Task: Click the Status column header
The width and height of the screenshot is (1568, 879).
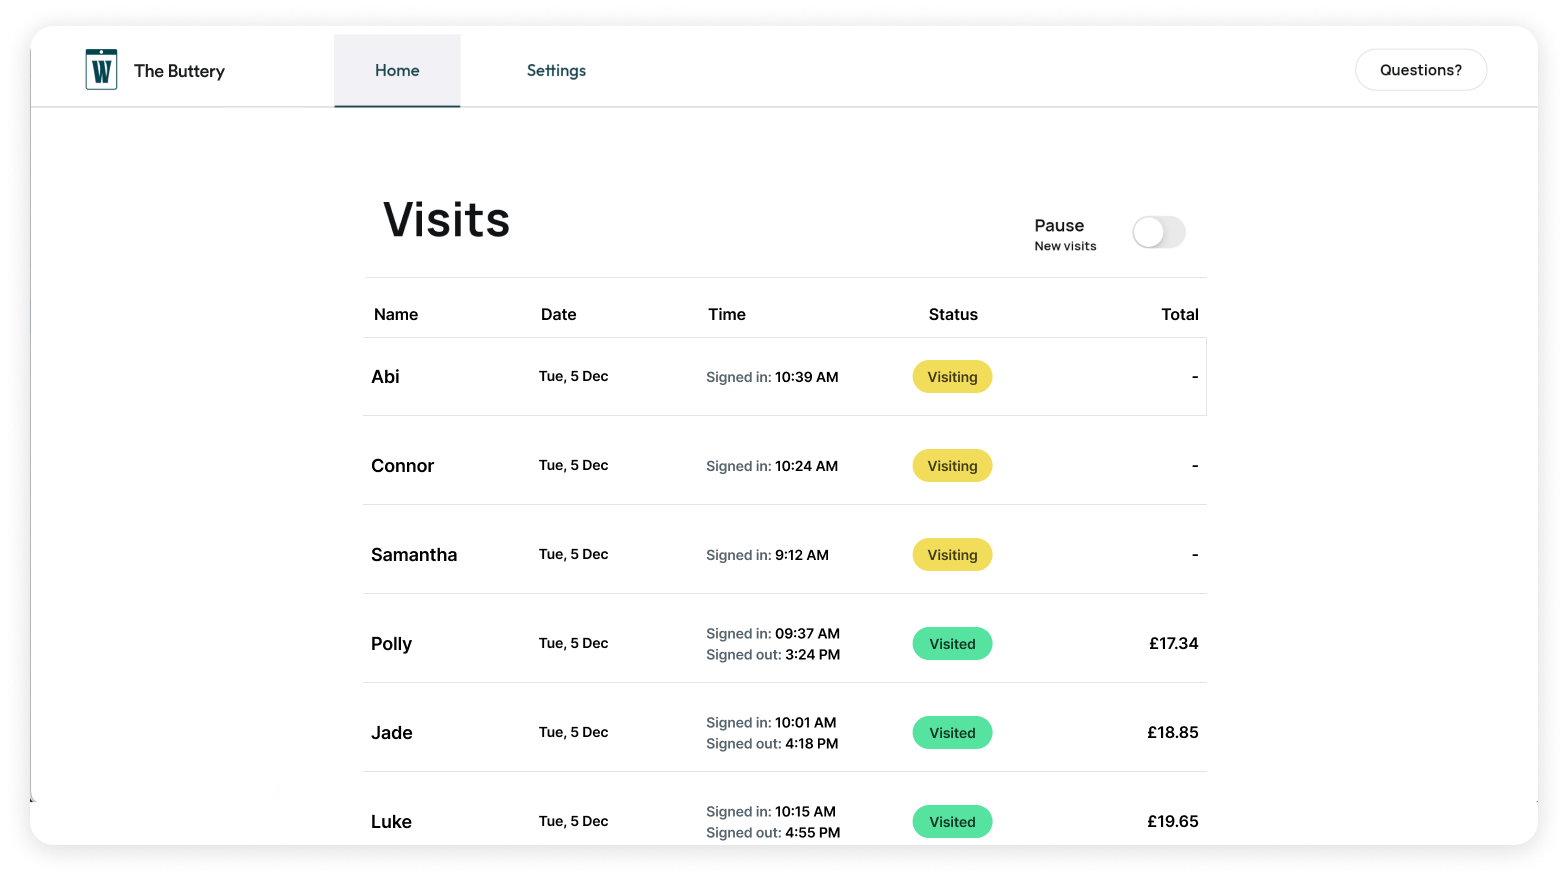Action: pyautogui.click(x=953, y=314)
